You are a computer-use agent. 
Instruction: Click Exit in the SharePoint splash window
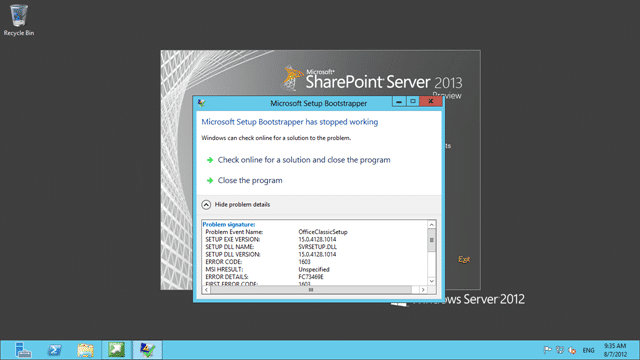pos(464,259)
